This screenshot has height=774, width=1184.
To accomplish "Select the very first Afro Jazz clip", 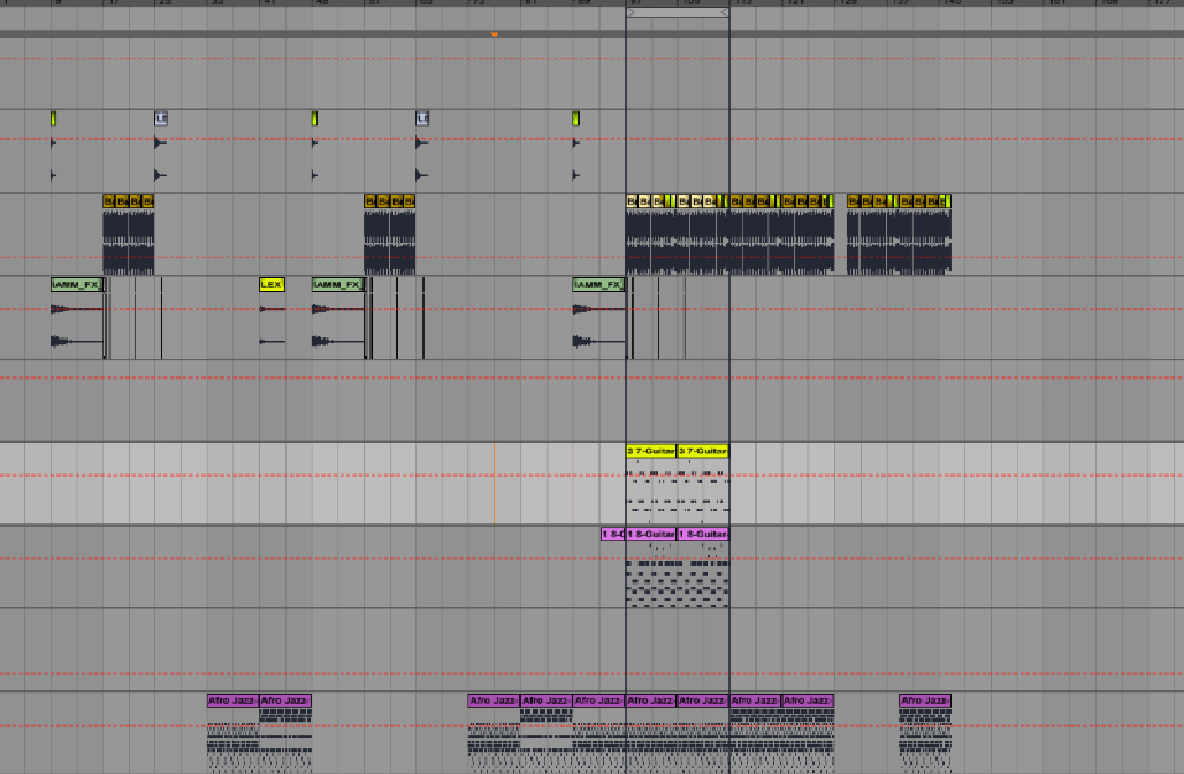I will tap(233, 701).
